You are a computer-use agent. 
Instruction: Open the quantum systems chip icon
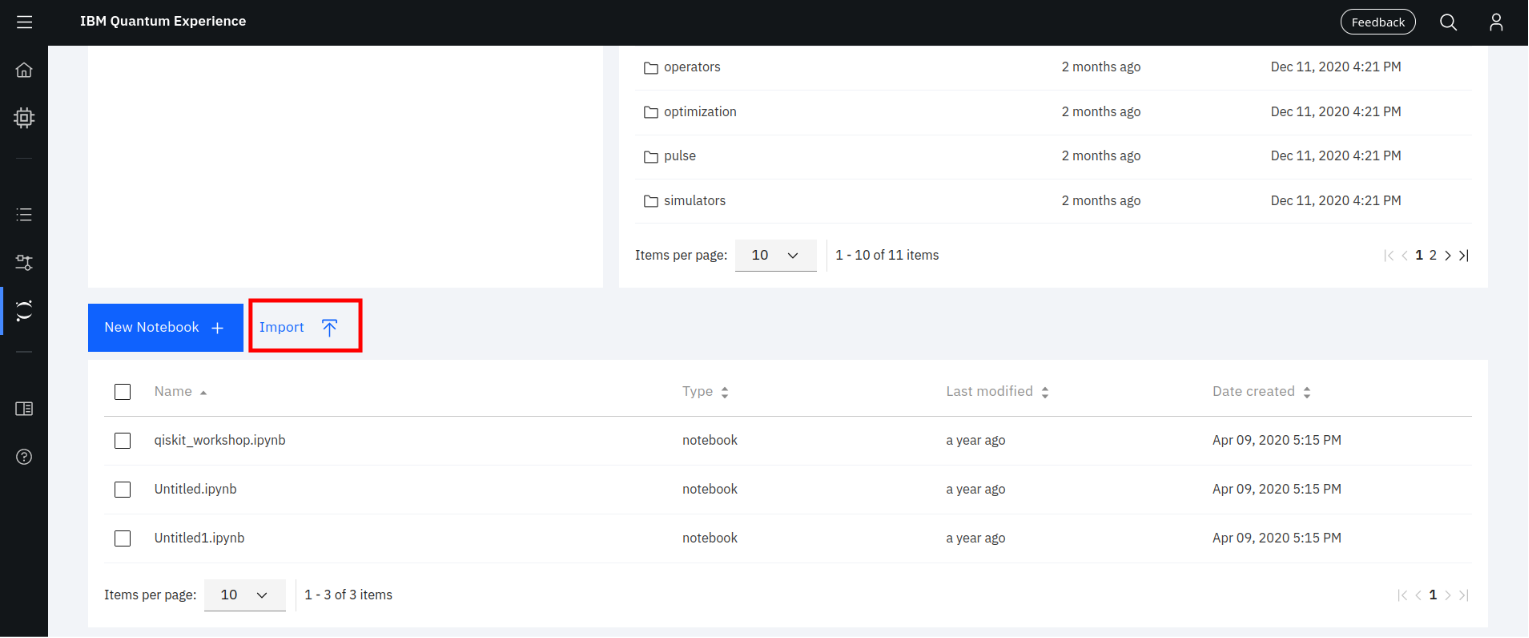(x=24, y=118)
